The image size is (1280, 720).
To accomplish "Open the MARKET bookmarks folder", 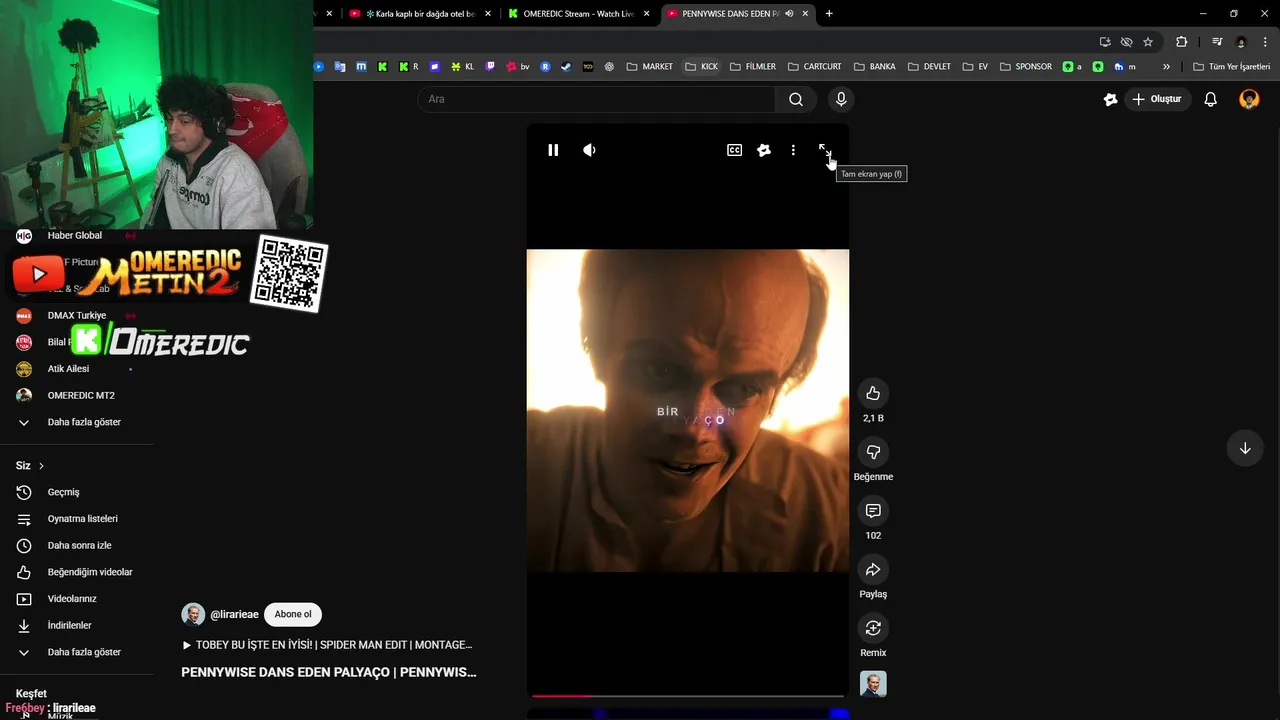I will pos(649,67).
